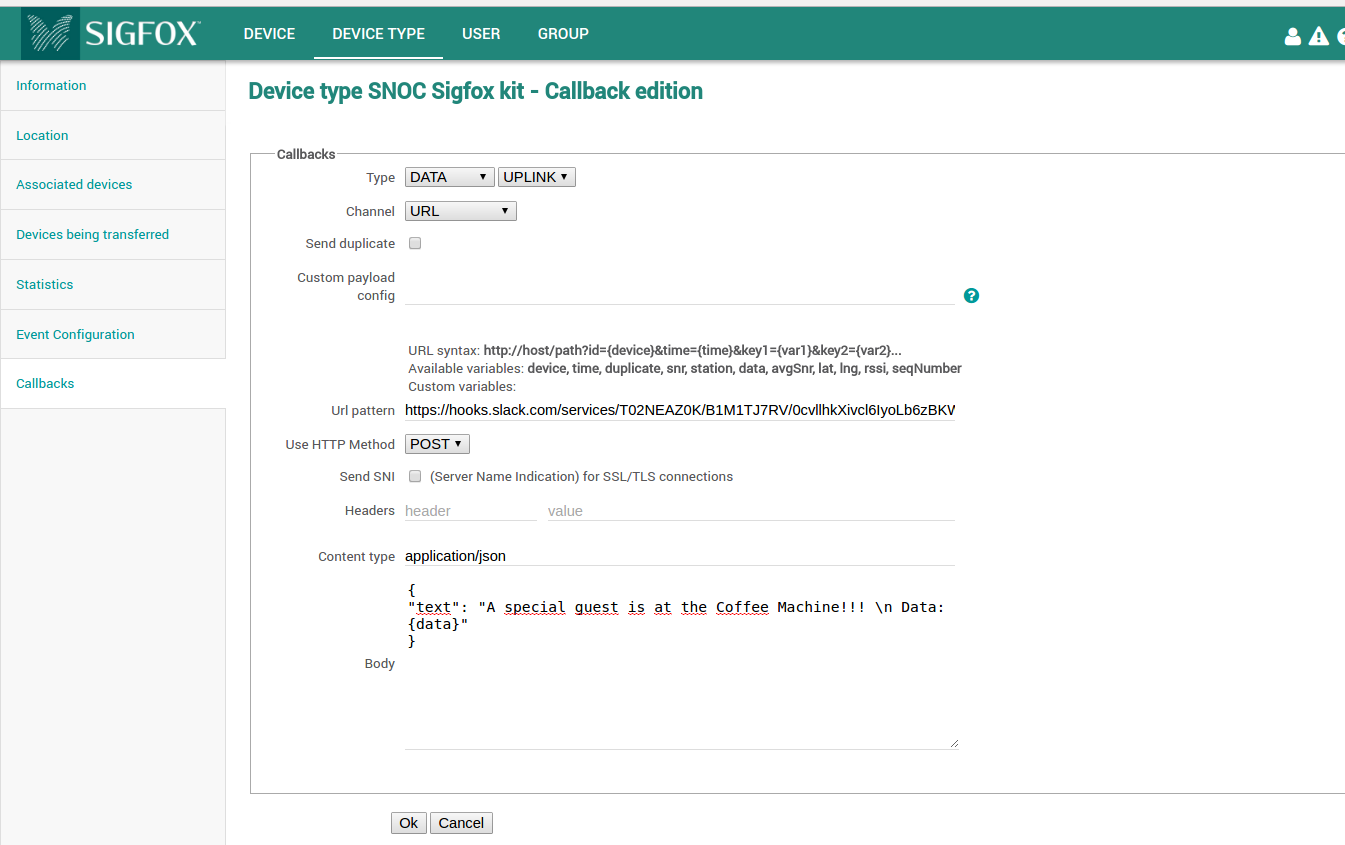Image resolution: width=1345 pixels, height=845 pixels.
Task: Focus the Custom payload config field
Action: (x=680, y=294)
